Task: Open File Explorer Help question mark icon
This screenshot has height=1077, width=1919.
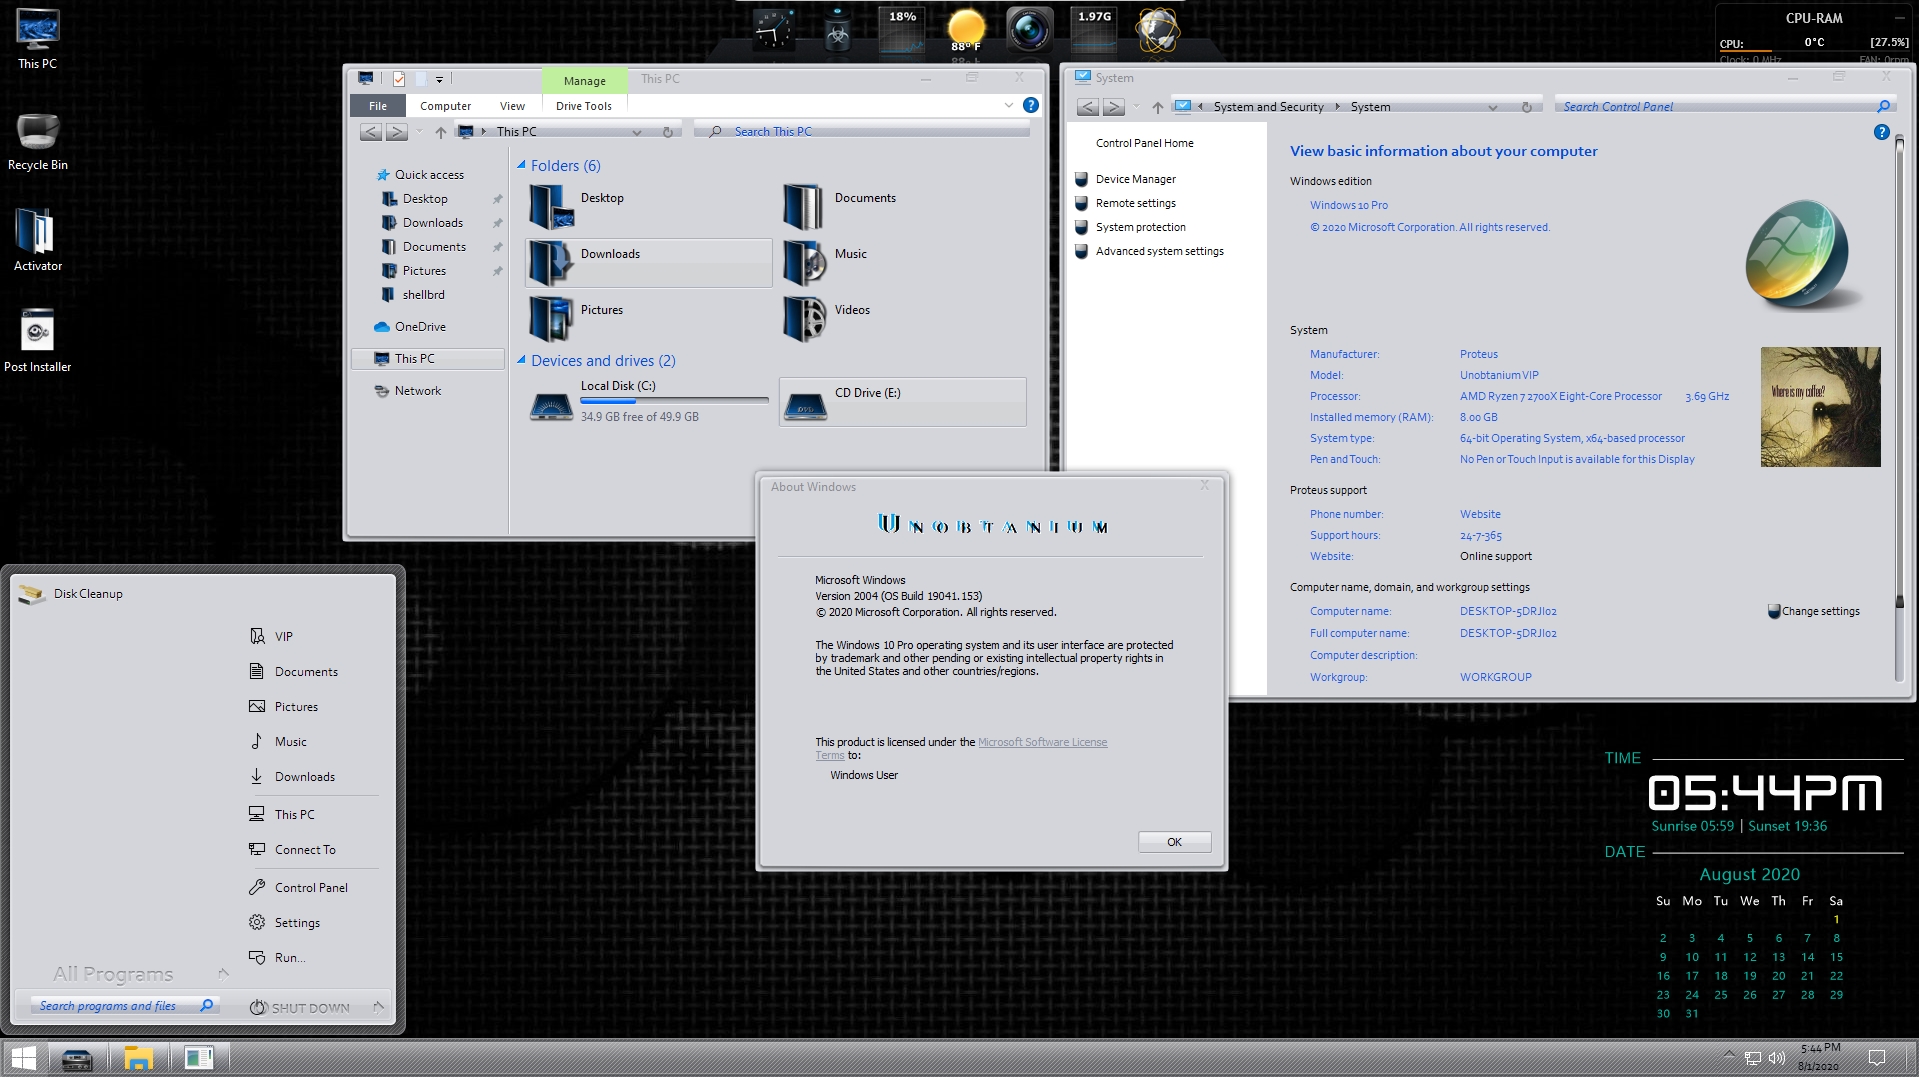Action: point(1031,105)
